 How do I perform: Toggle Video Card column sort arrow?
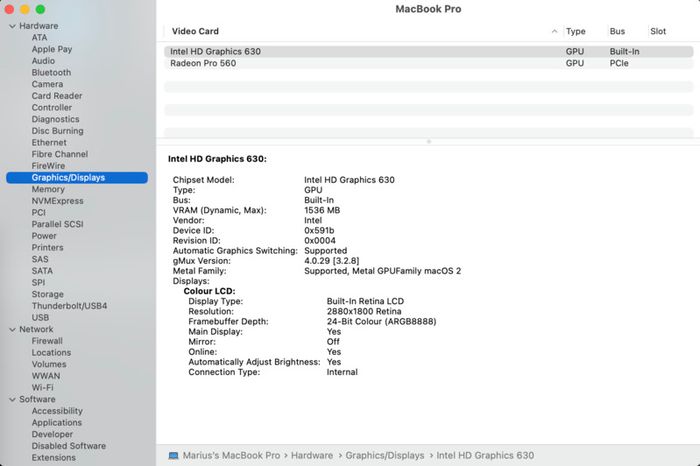click(554, 31)
